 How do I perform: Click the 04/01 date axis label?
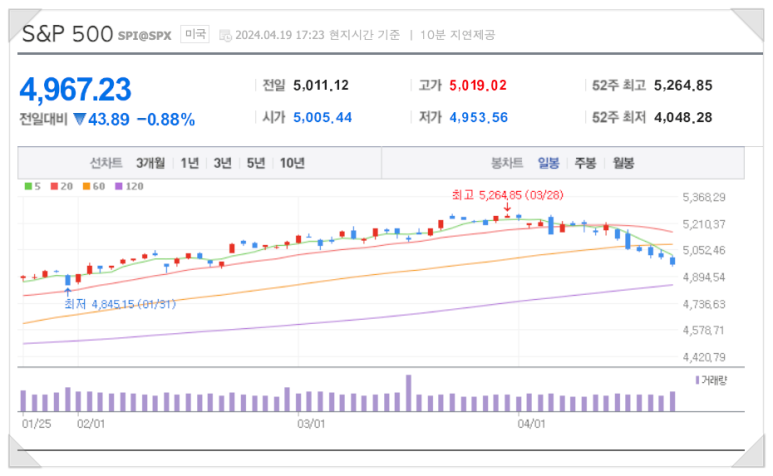[x=531, y=424]
